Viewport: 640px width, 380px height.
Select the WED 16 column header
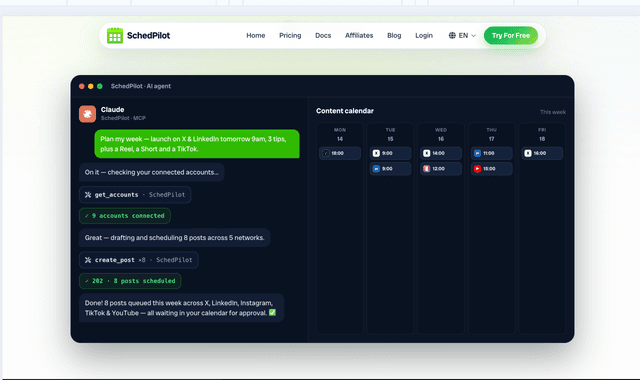(x=441, y=134)
